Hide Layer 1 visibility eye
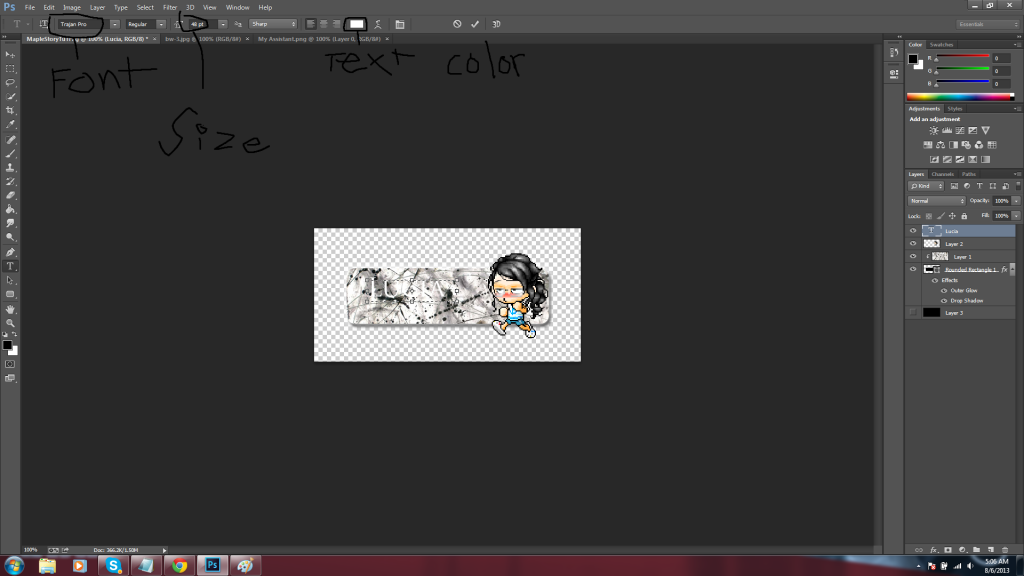The width and height of the screenshot is (1024, 576). point(913,257)
